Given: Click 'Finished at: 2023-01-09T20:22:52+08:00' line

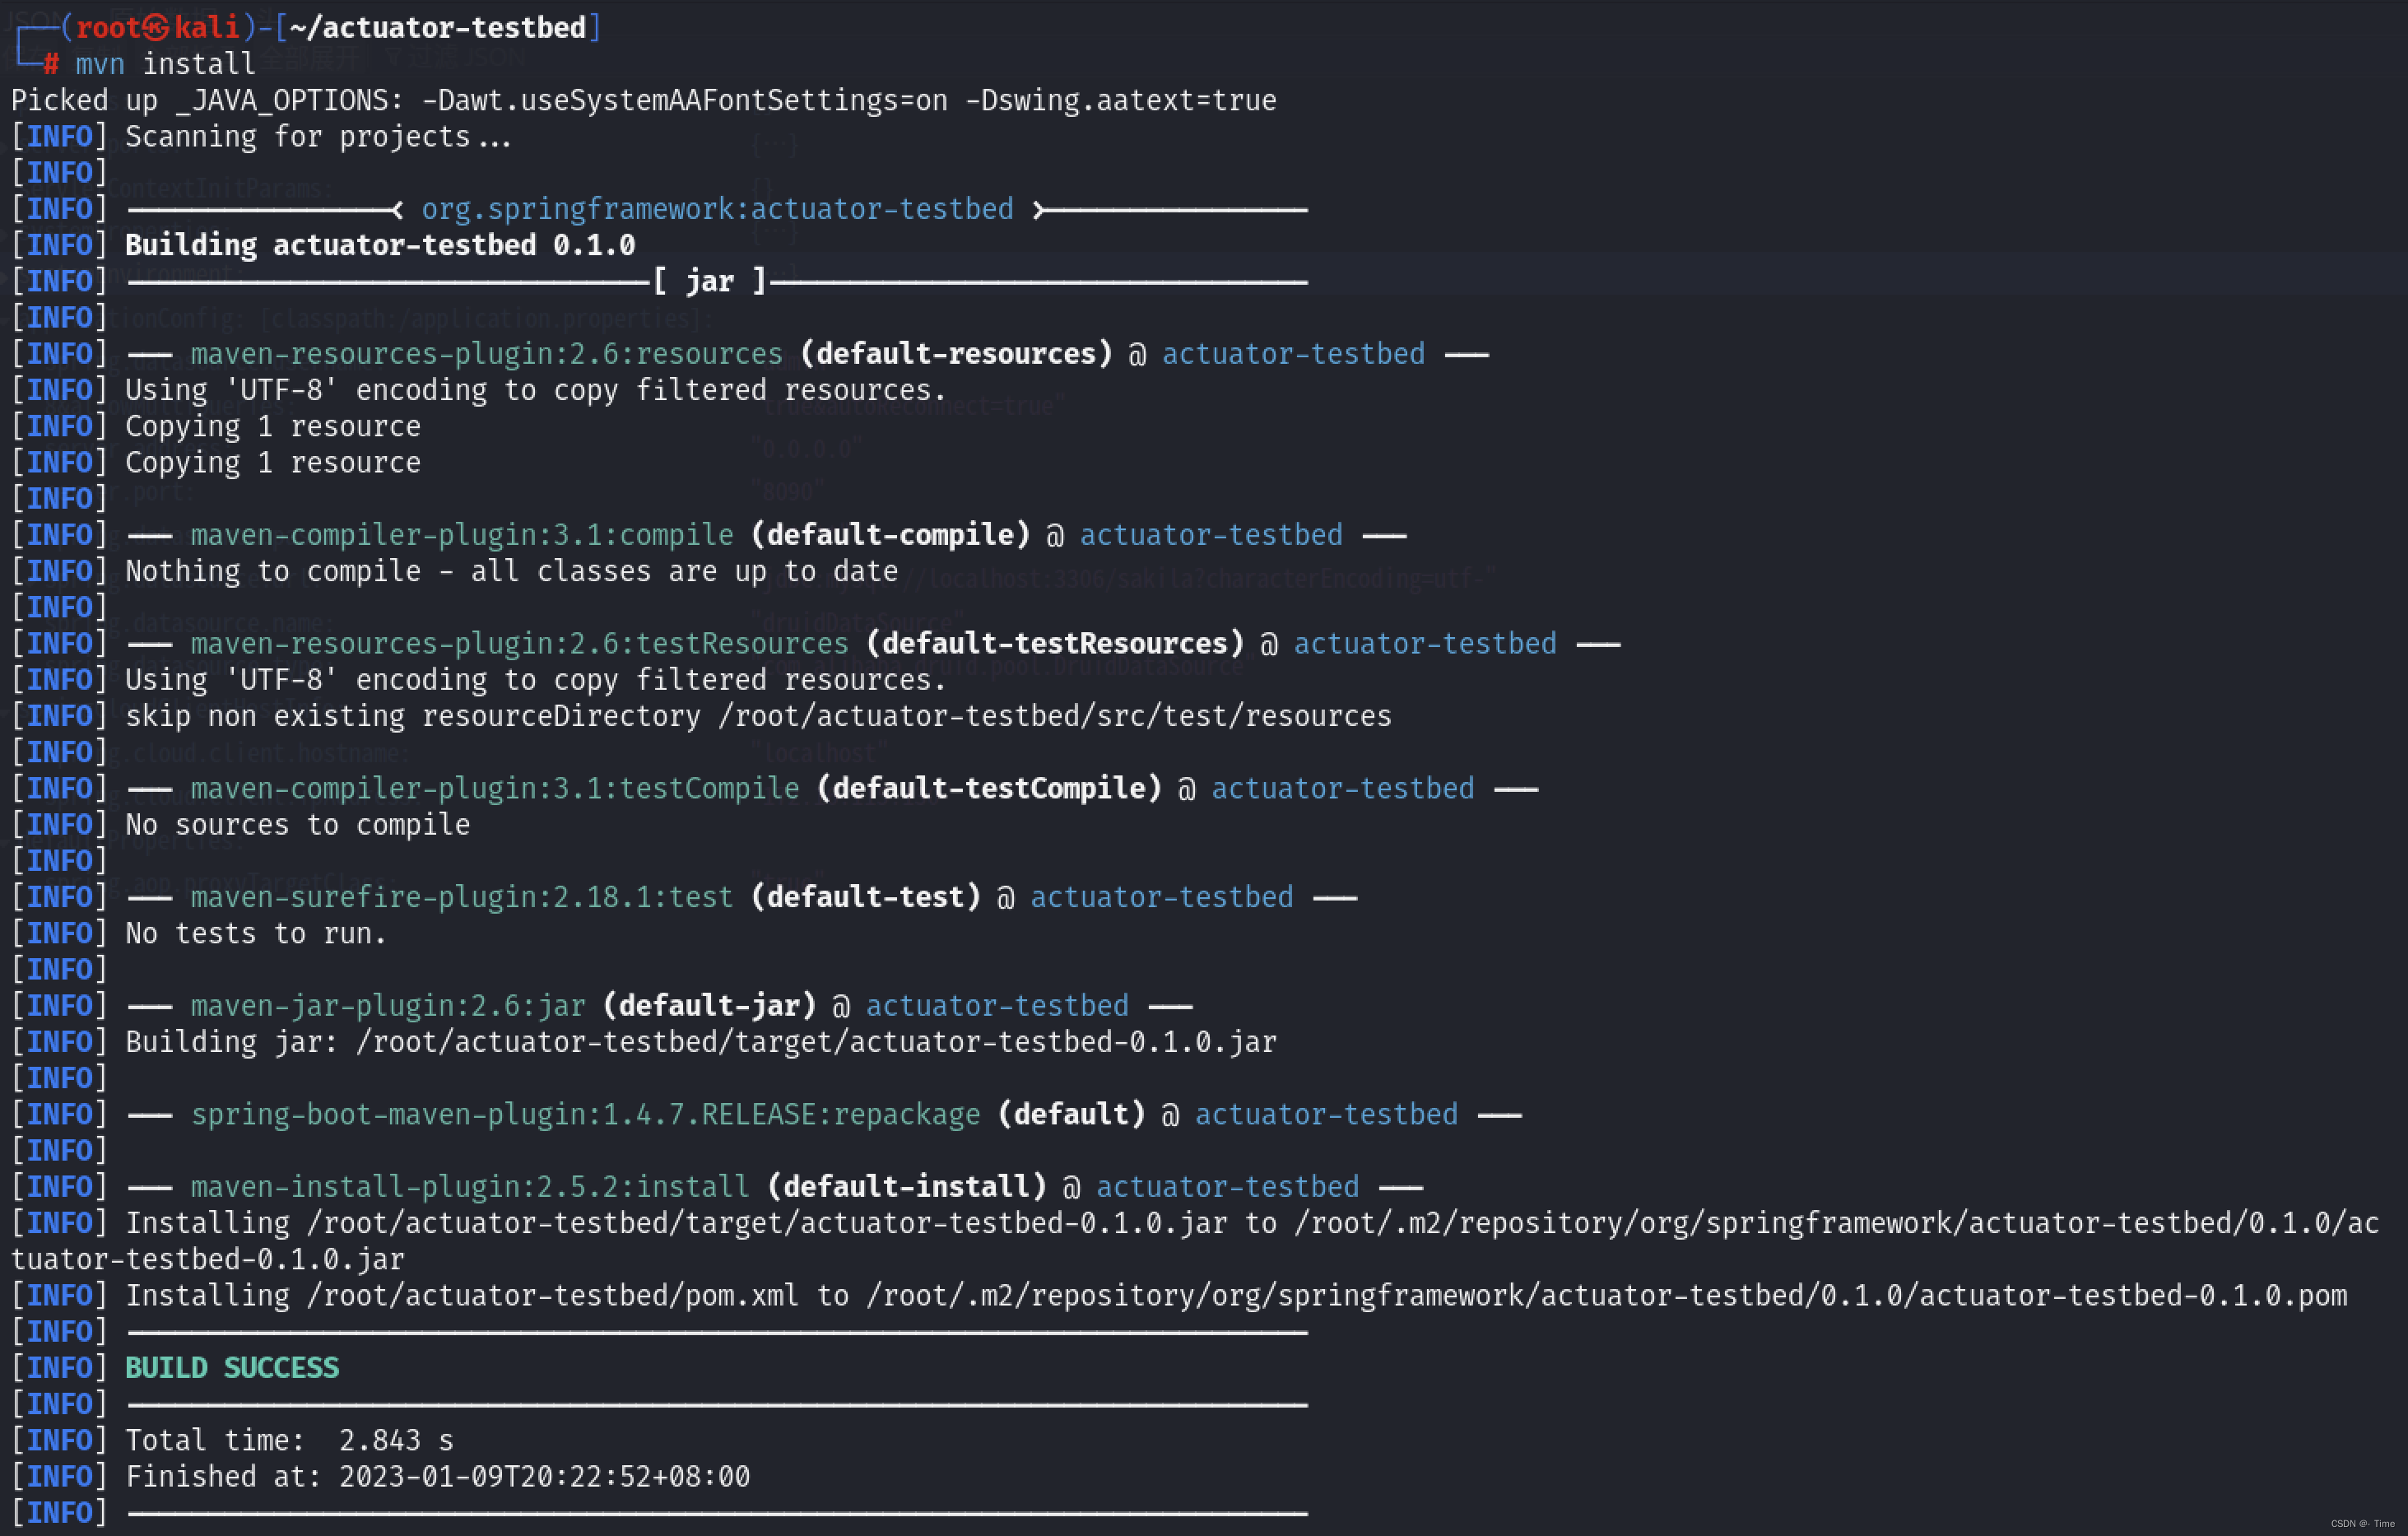Looking at the screenshot, I should click(x=437, y=1476).
